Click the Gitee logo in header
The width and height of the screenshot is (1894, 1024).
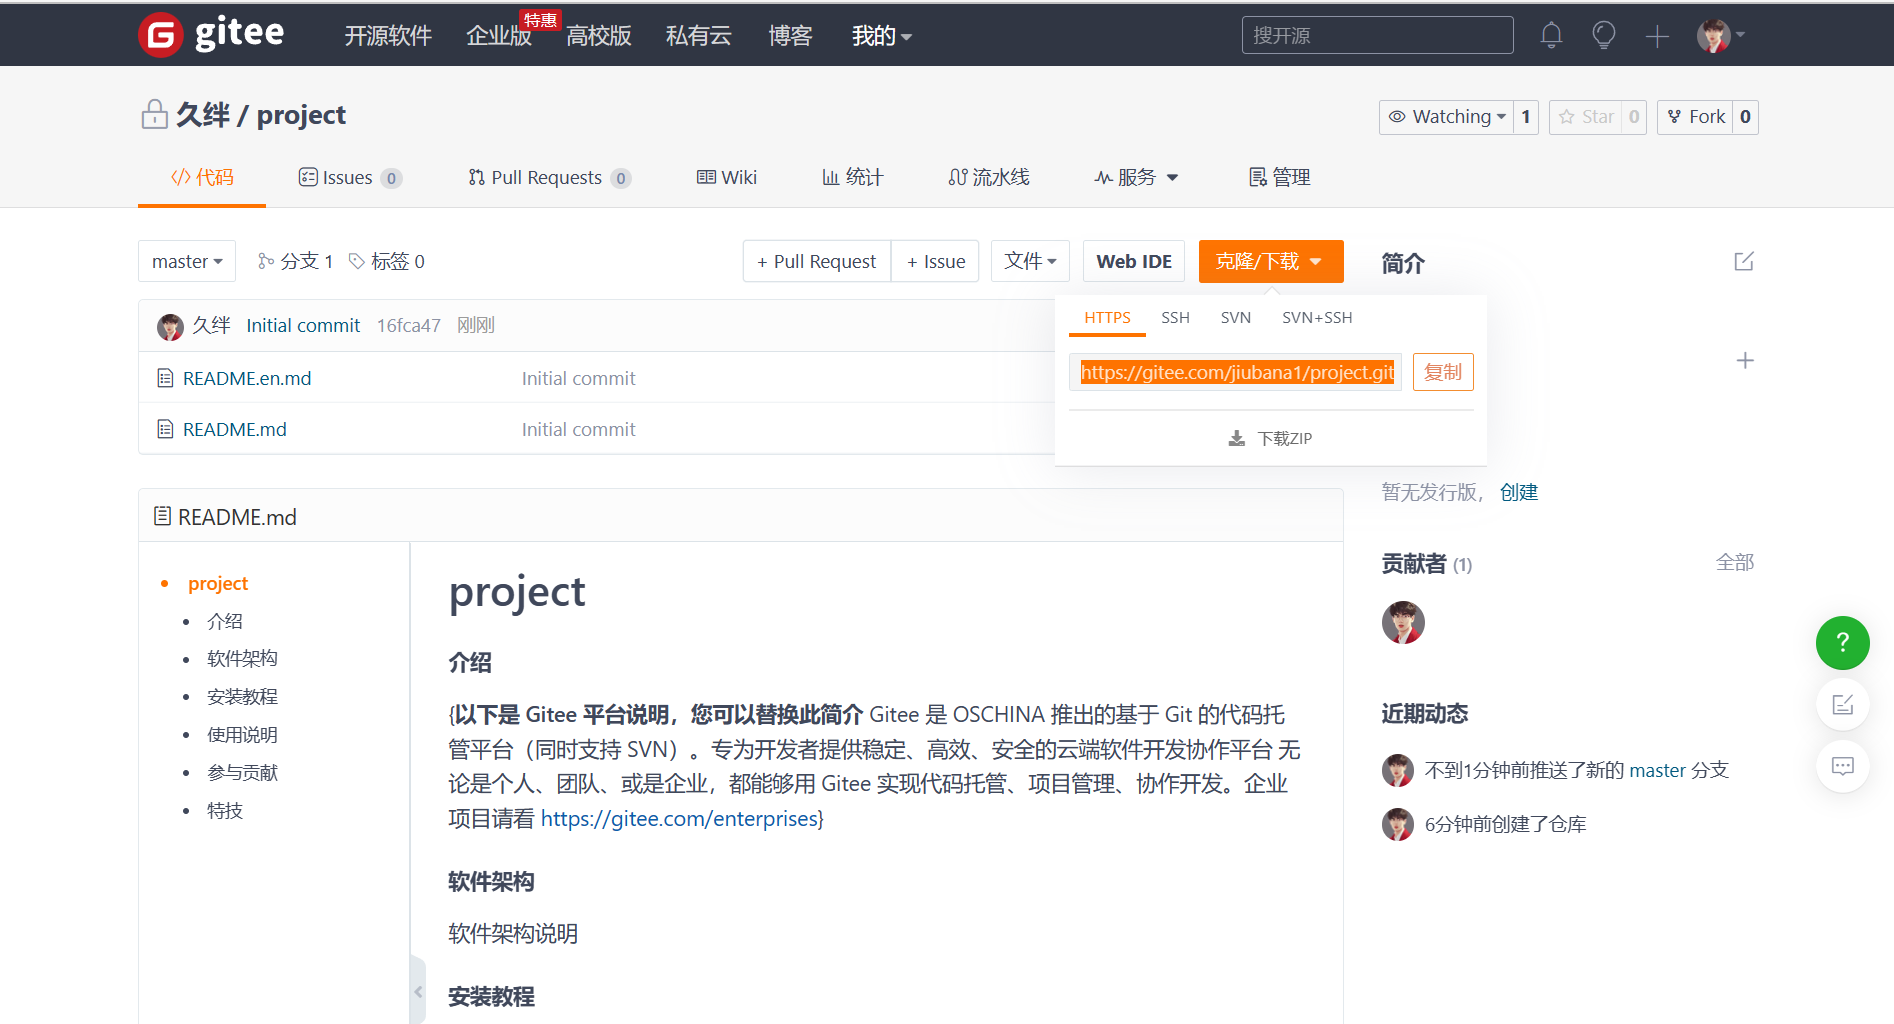click(x=211, y=35)
